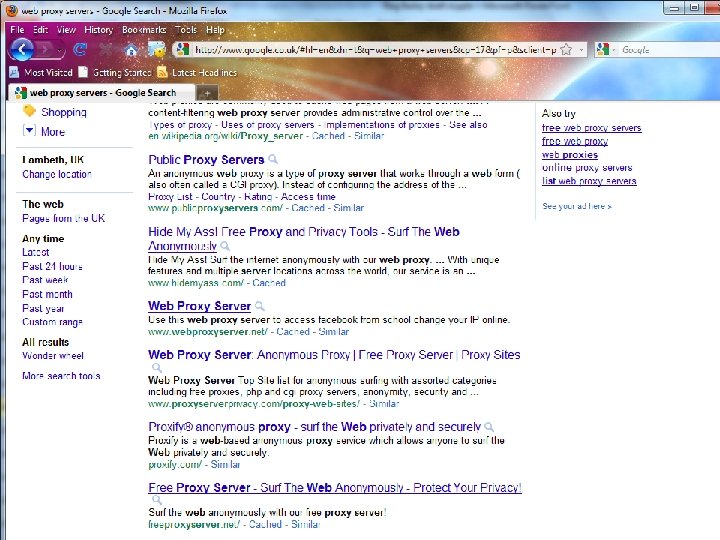The image size is (720, 540).
Task: Filter results by Past year
Action: coord(43,309)
